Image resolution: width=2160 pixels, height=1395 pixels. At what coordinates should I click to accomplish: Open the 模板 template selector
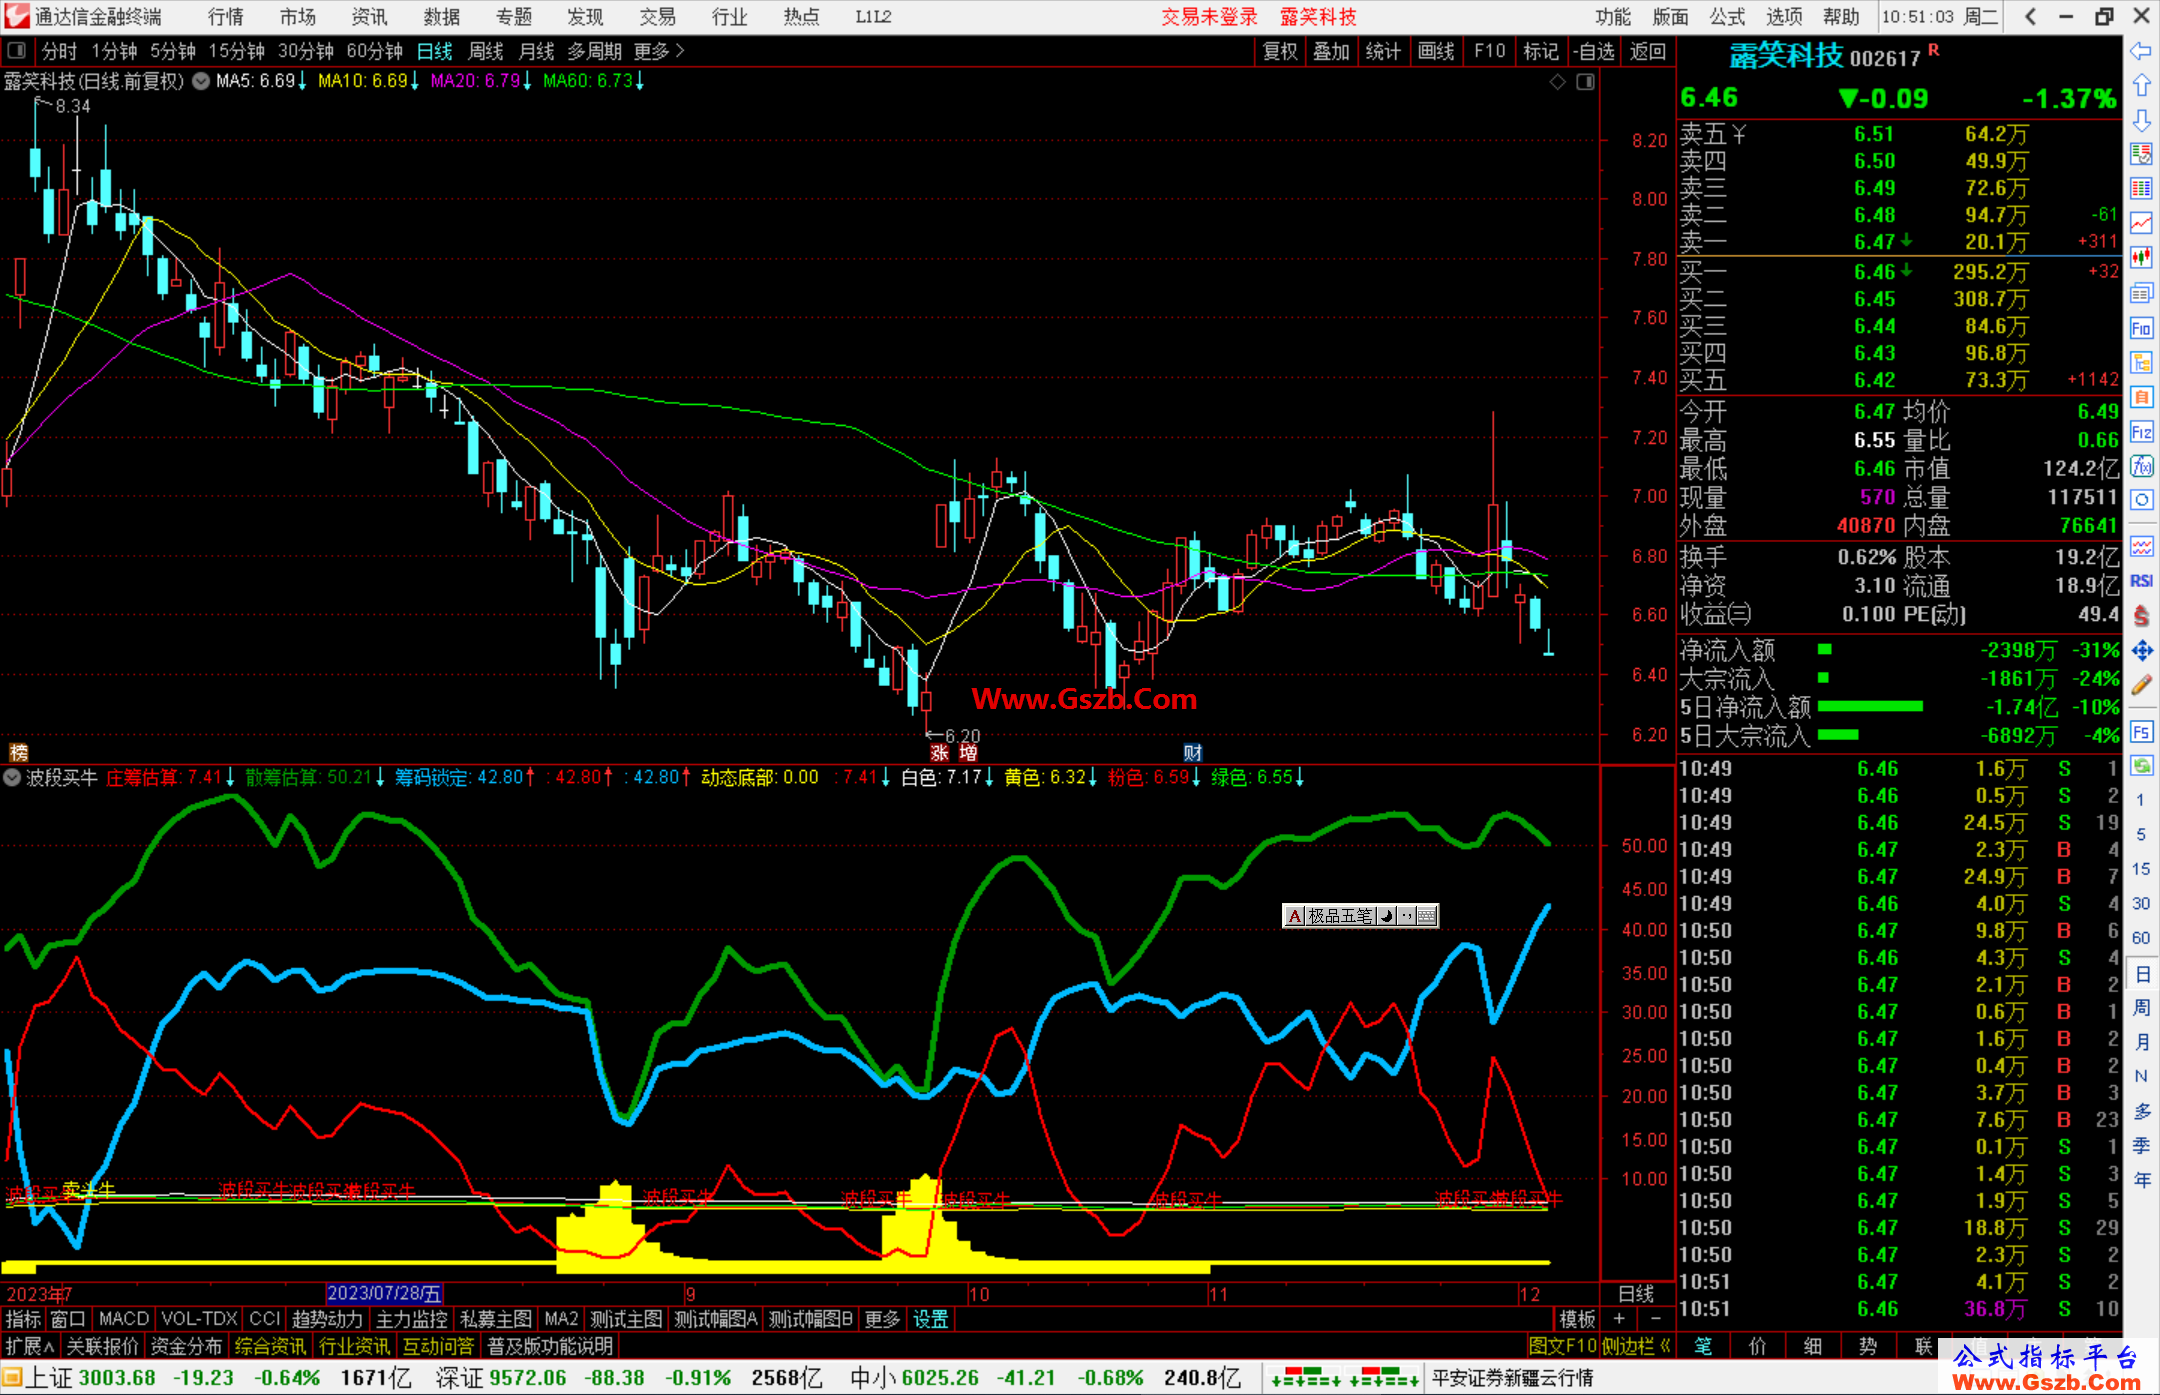[1577, 1319]
